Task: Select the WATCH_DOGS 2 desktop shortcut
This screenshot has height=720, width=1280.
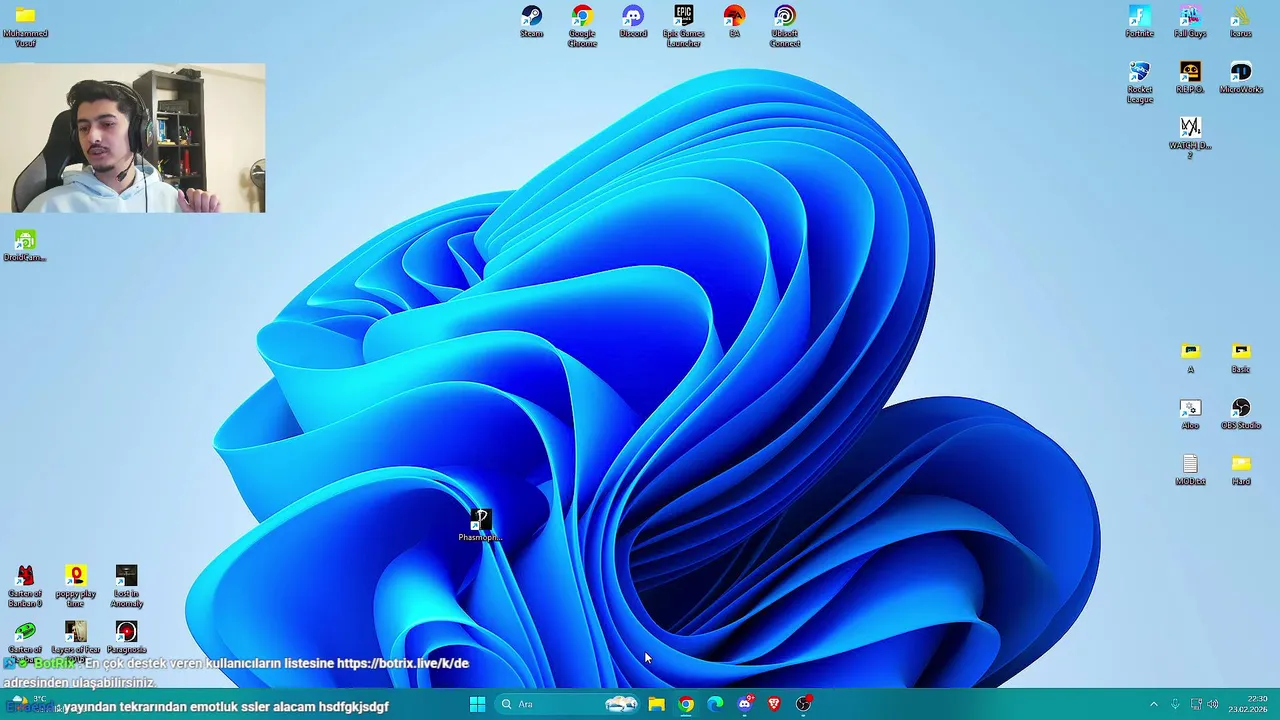Action: (1190, 137)
